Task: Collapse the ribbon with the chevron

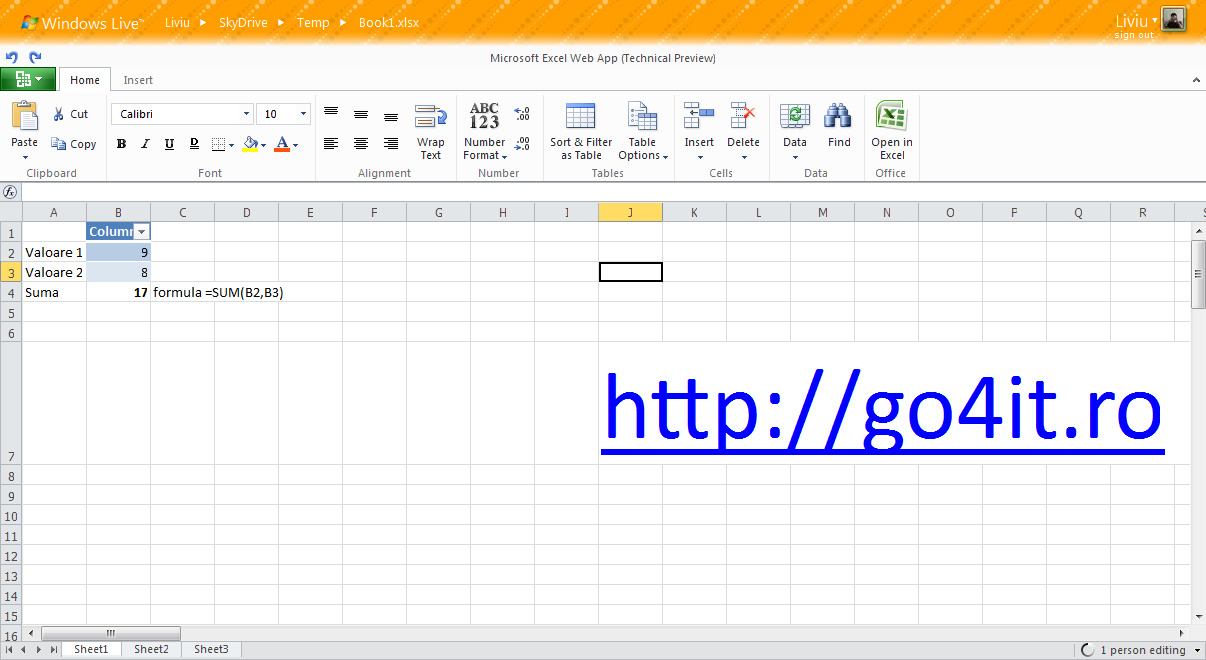Action: click(x=1196, y=80)
